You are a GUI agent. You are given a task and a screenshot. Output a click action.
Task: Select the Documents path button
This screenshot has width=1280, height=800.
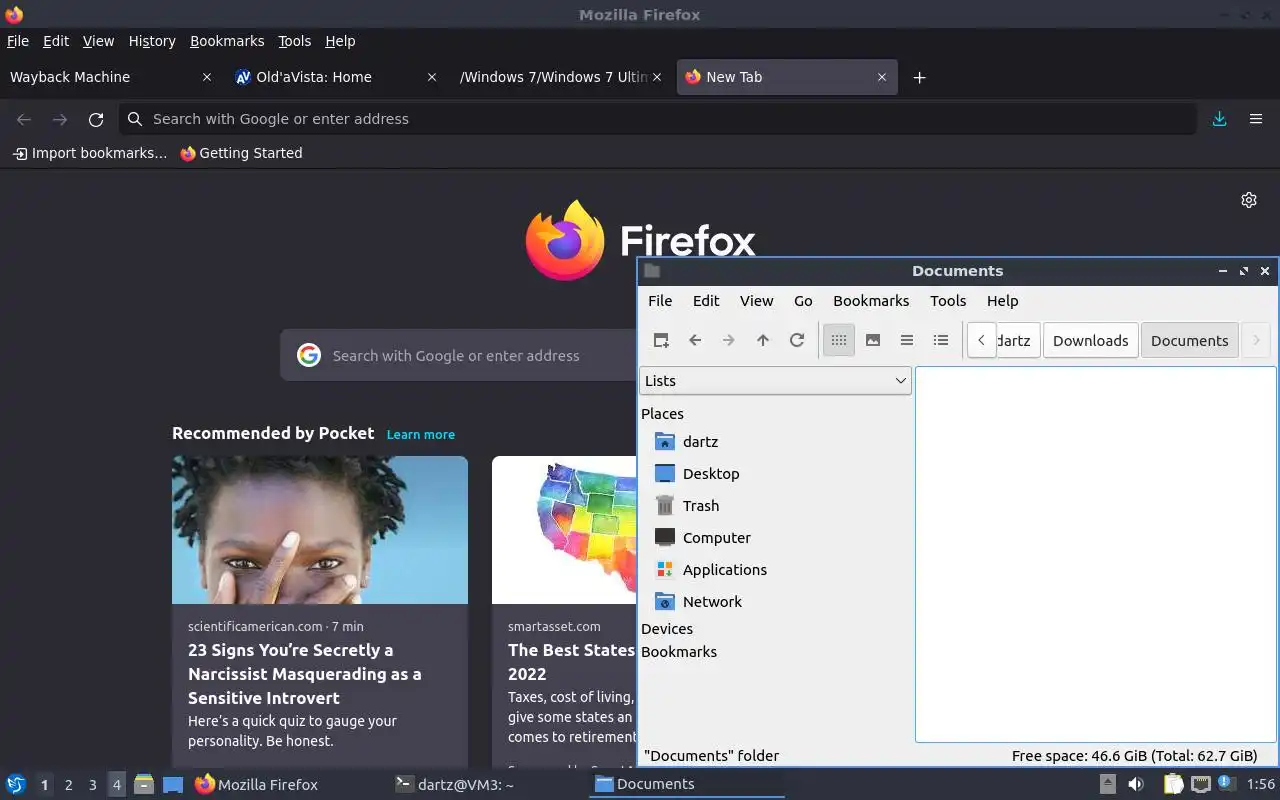coord(1189,341)
